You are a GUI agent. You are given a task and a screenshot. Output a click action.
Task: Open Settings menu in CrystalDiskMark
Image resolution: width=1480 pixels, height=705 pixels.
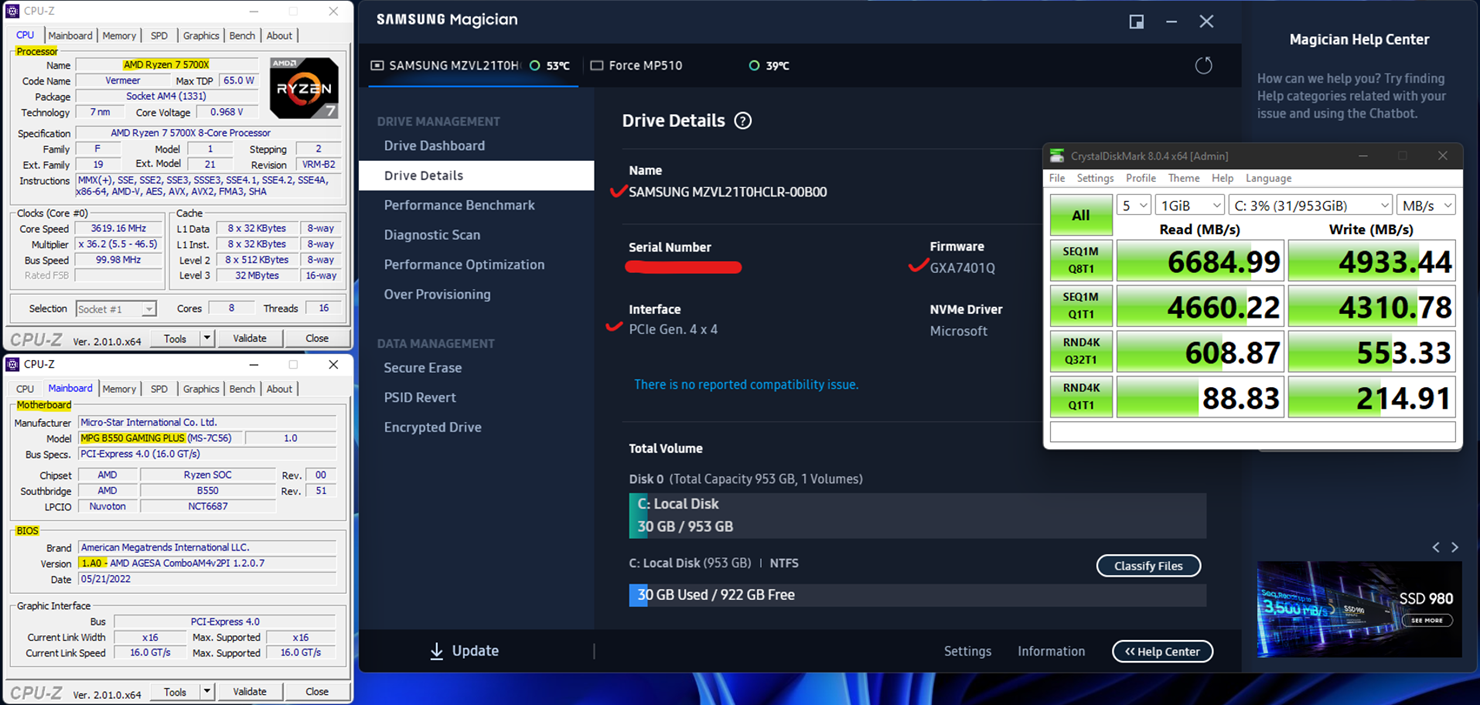coord(1095,178)
